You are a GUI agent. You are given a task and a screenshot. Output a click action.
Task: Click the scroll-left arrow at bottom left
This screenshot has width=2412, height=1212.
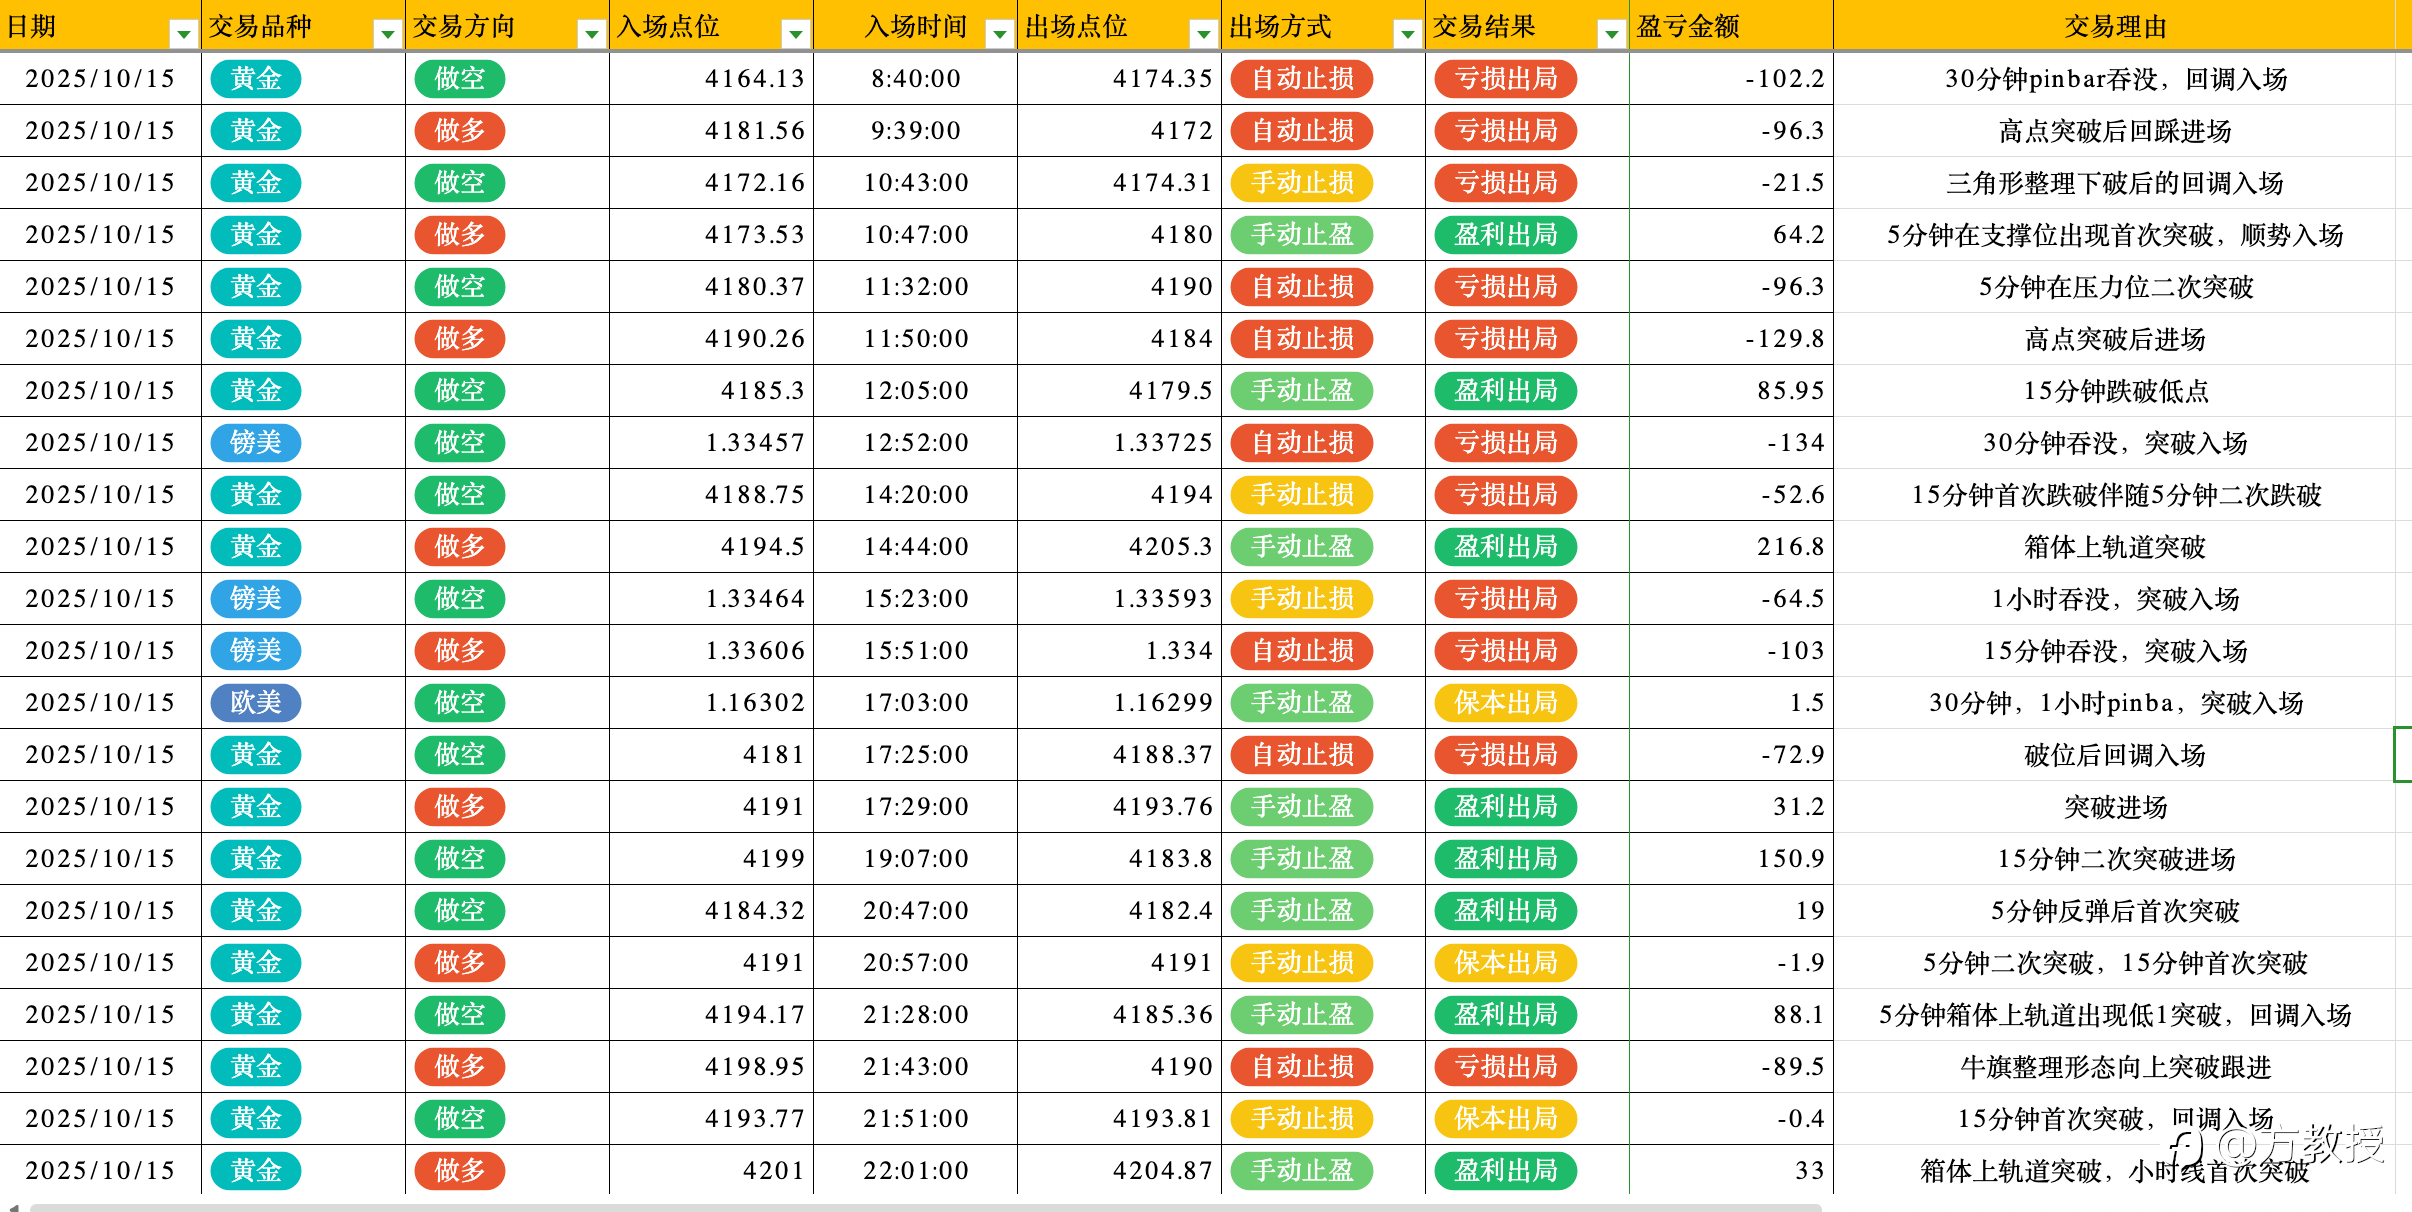tap(13, 1207)
